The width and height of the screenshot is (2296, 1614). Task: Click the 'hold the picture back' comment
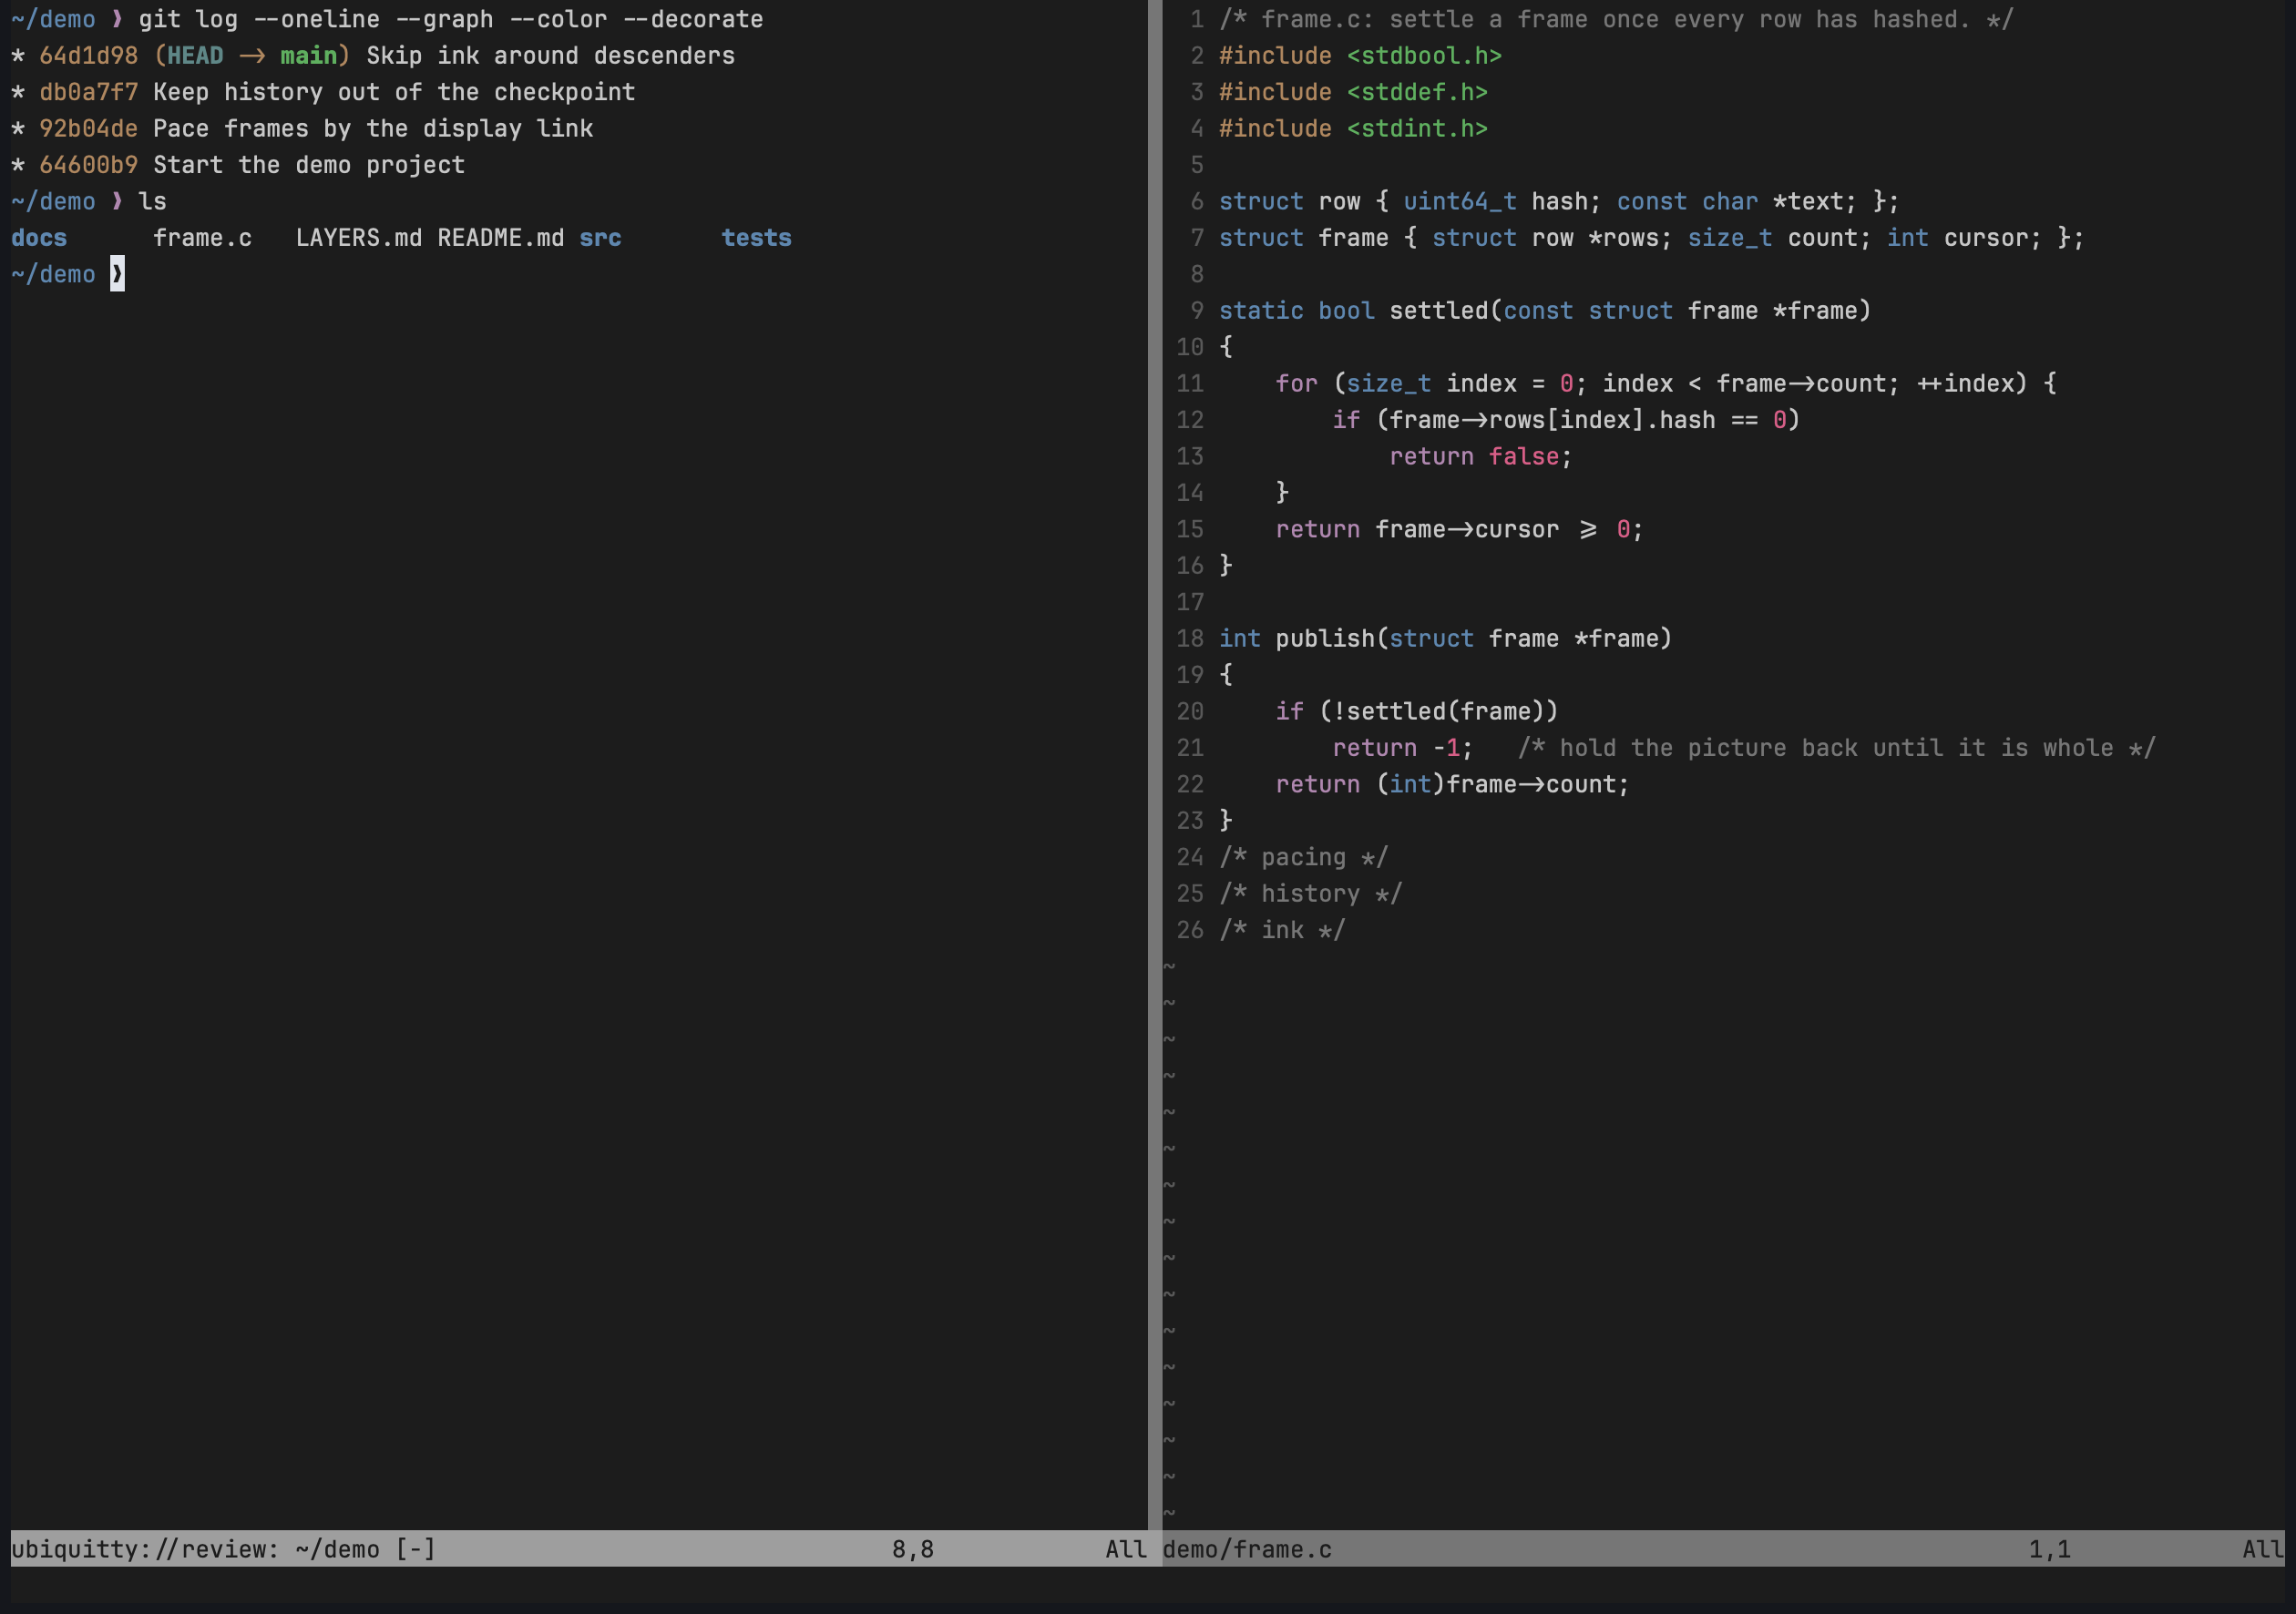tap(1837, 748)
